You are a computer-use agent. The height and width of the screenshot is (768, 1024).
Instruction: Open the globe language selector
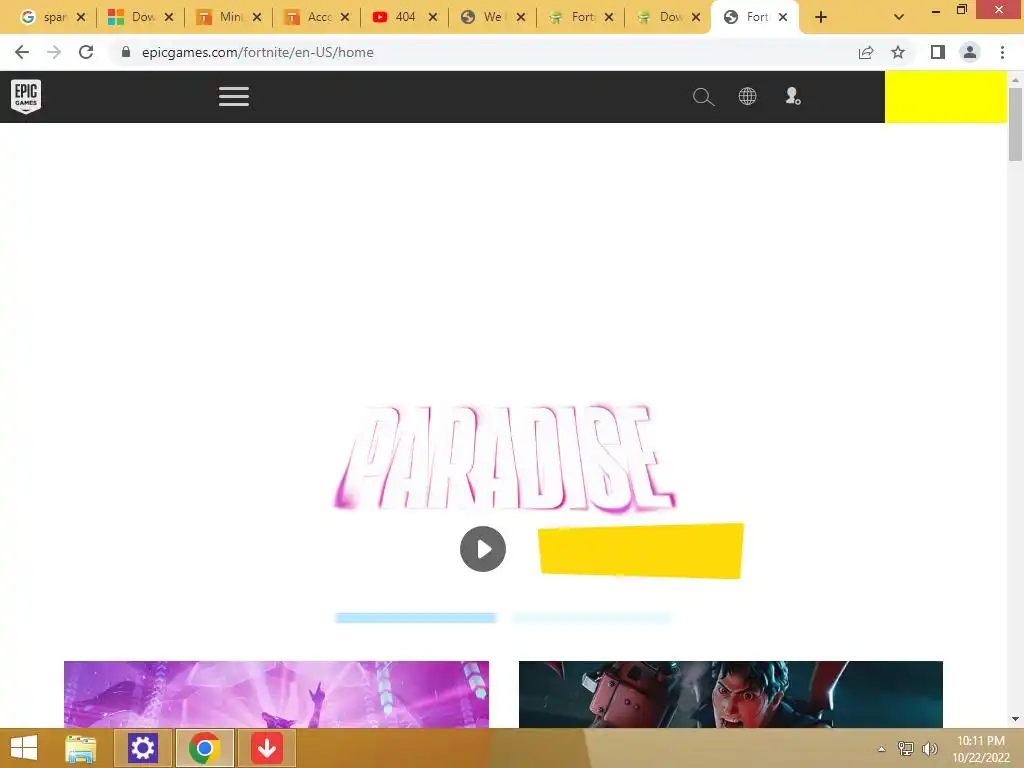pos(747,96)
